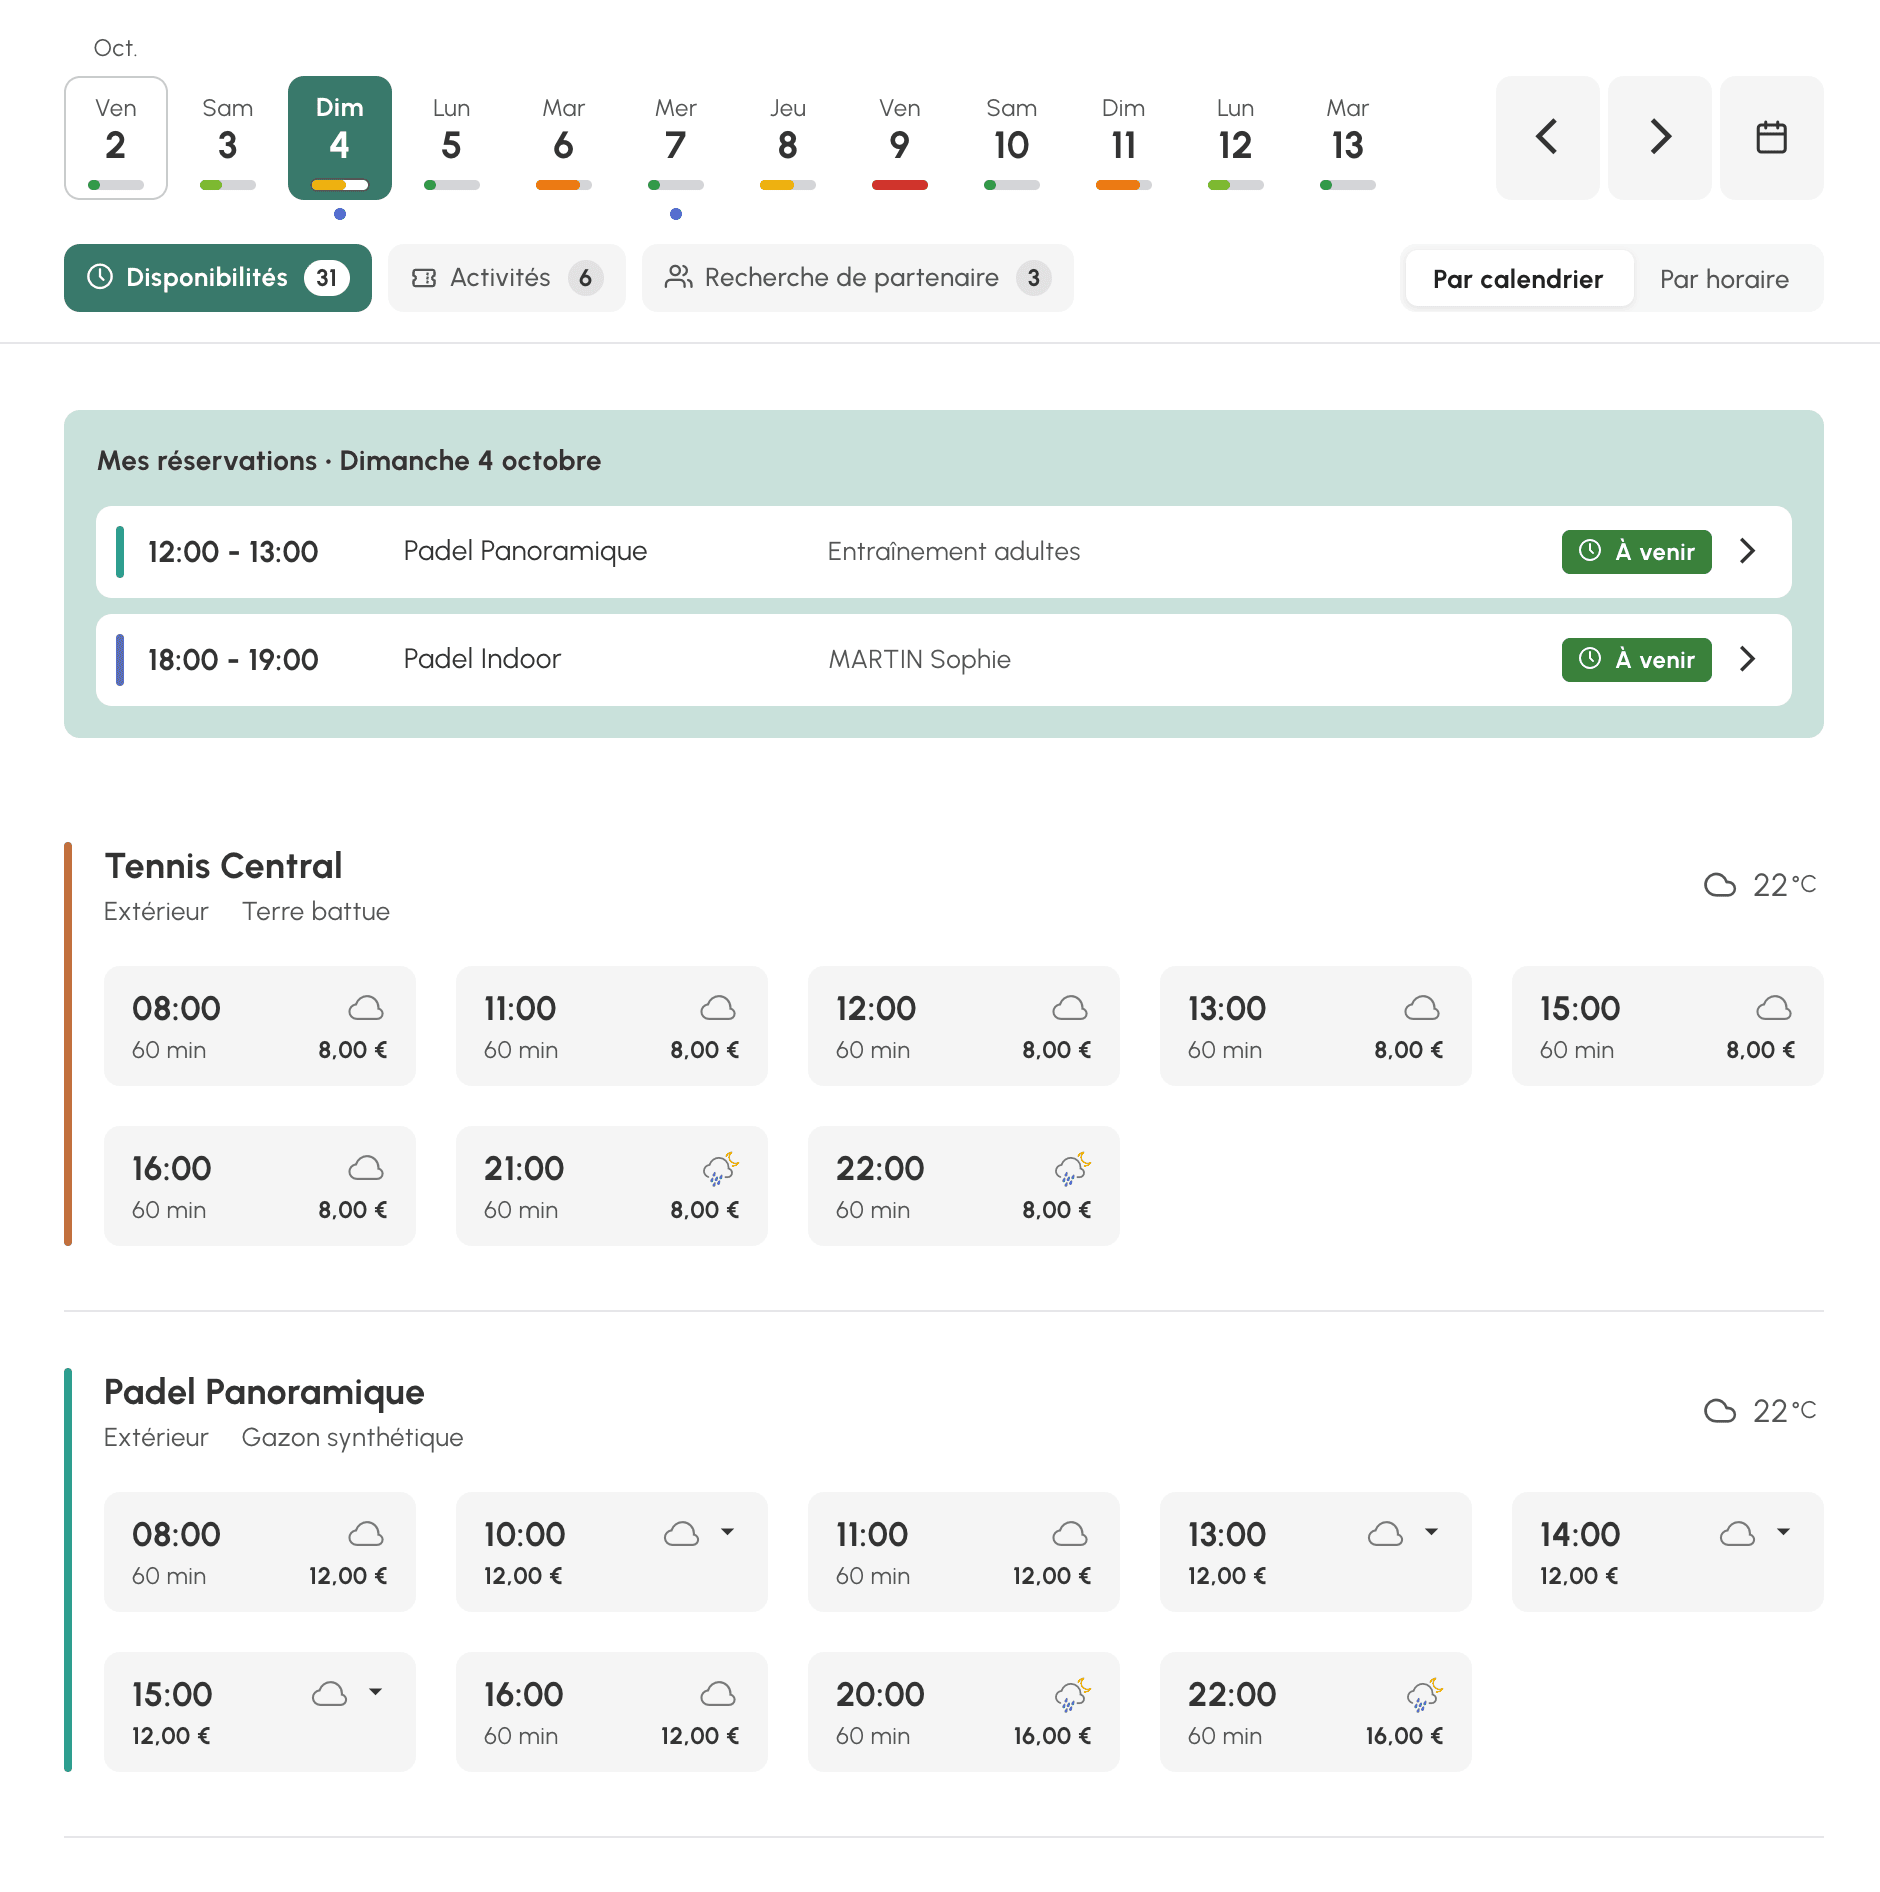Expand duration options for Padel Panoramique 14:00
The image size is (1880, 1892).
(1784, 1532)
